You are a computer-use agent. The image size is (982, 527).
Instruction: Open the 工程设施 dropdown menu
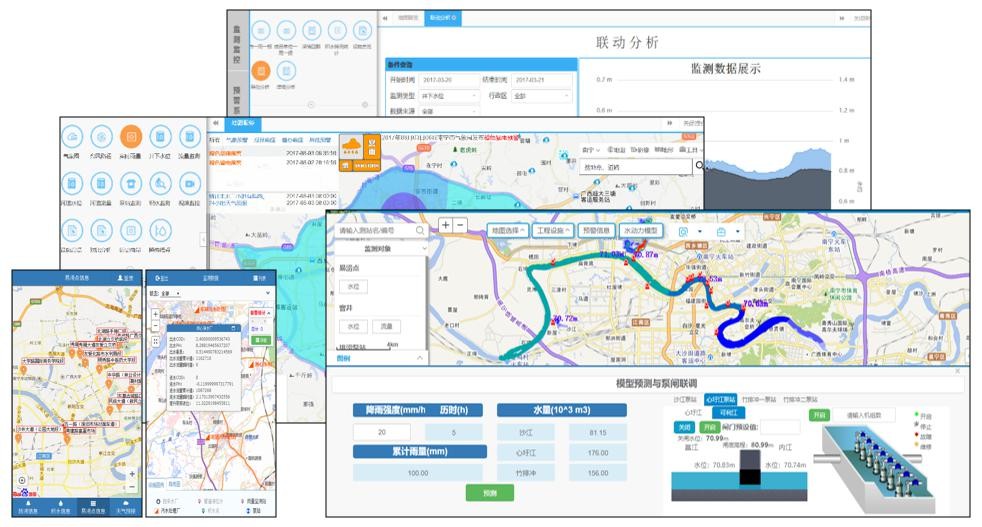(x=553, y=231)
